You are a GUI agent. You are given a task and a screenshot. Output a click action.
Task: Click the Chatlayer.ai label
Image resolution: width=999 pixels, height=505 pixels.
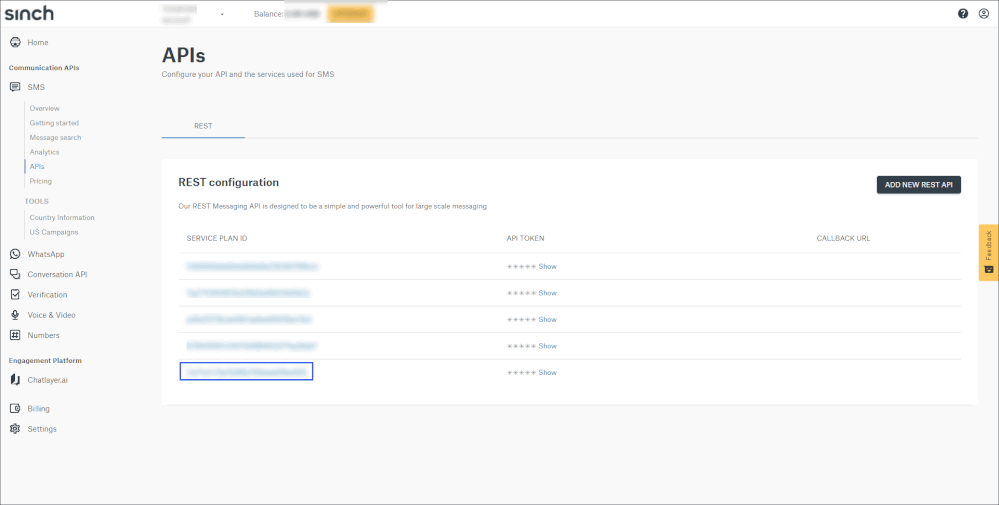(47, 380)
